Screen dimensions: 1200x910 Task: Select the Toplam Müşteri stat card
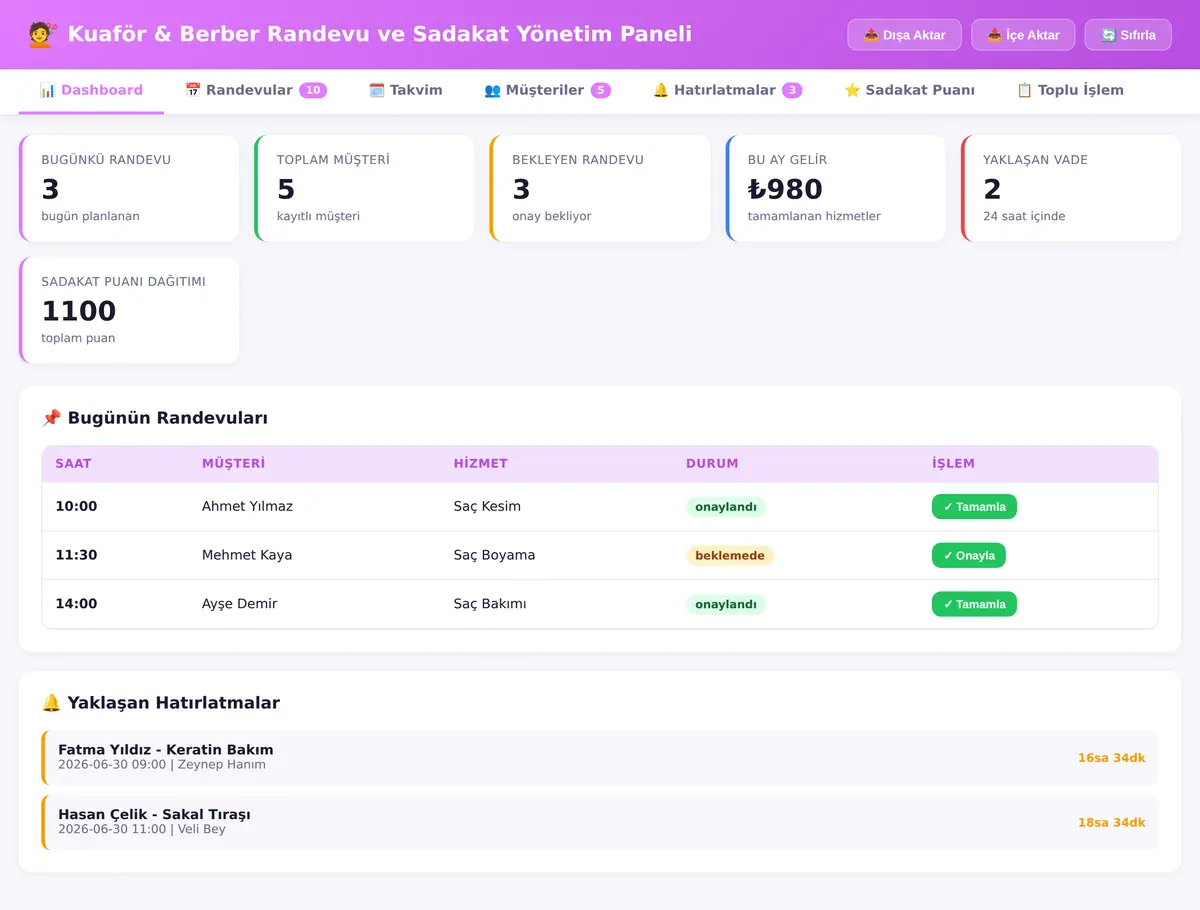click(364, 188)
